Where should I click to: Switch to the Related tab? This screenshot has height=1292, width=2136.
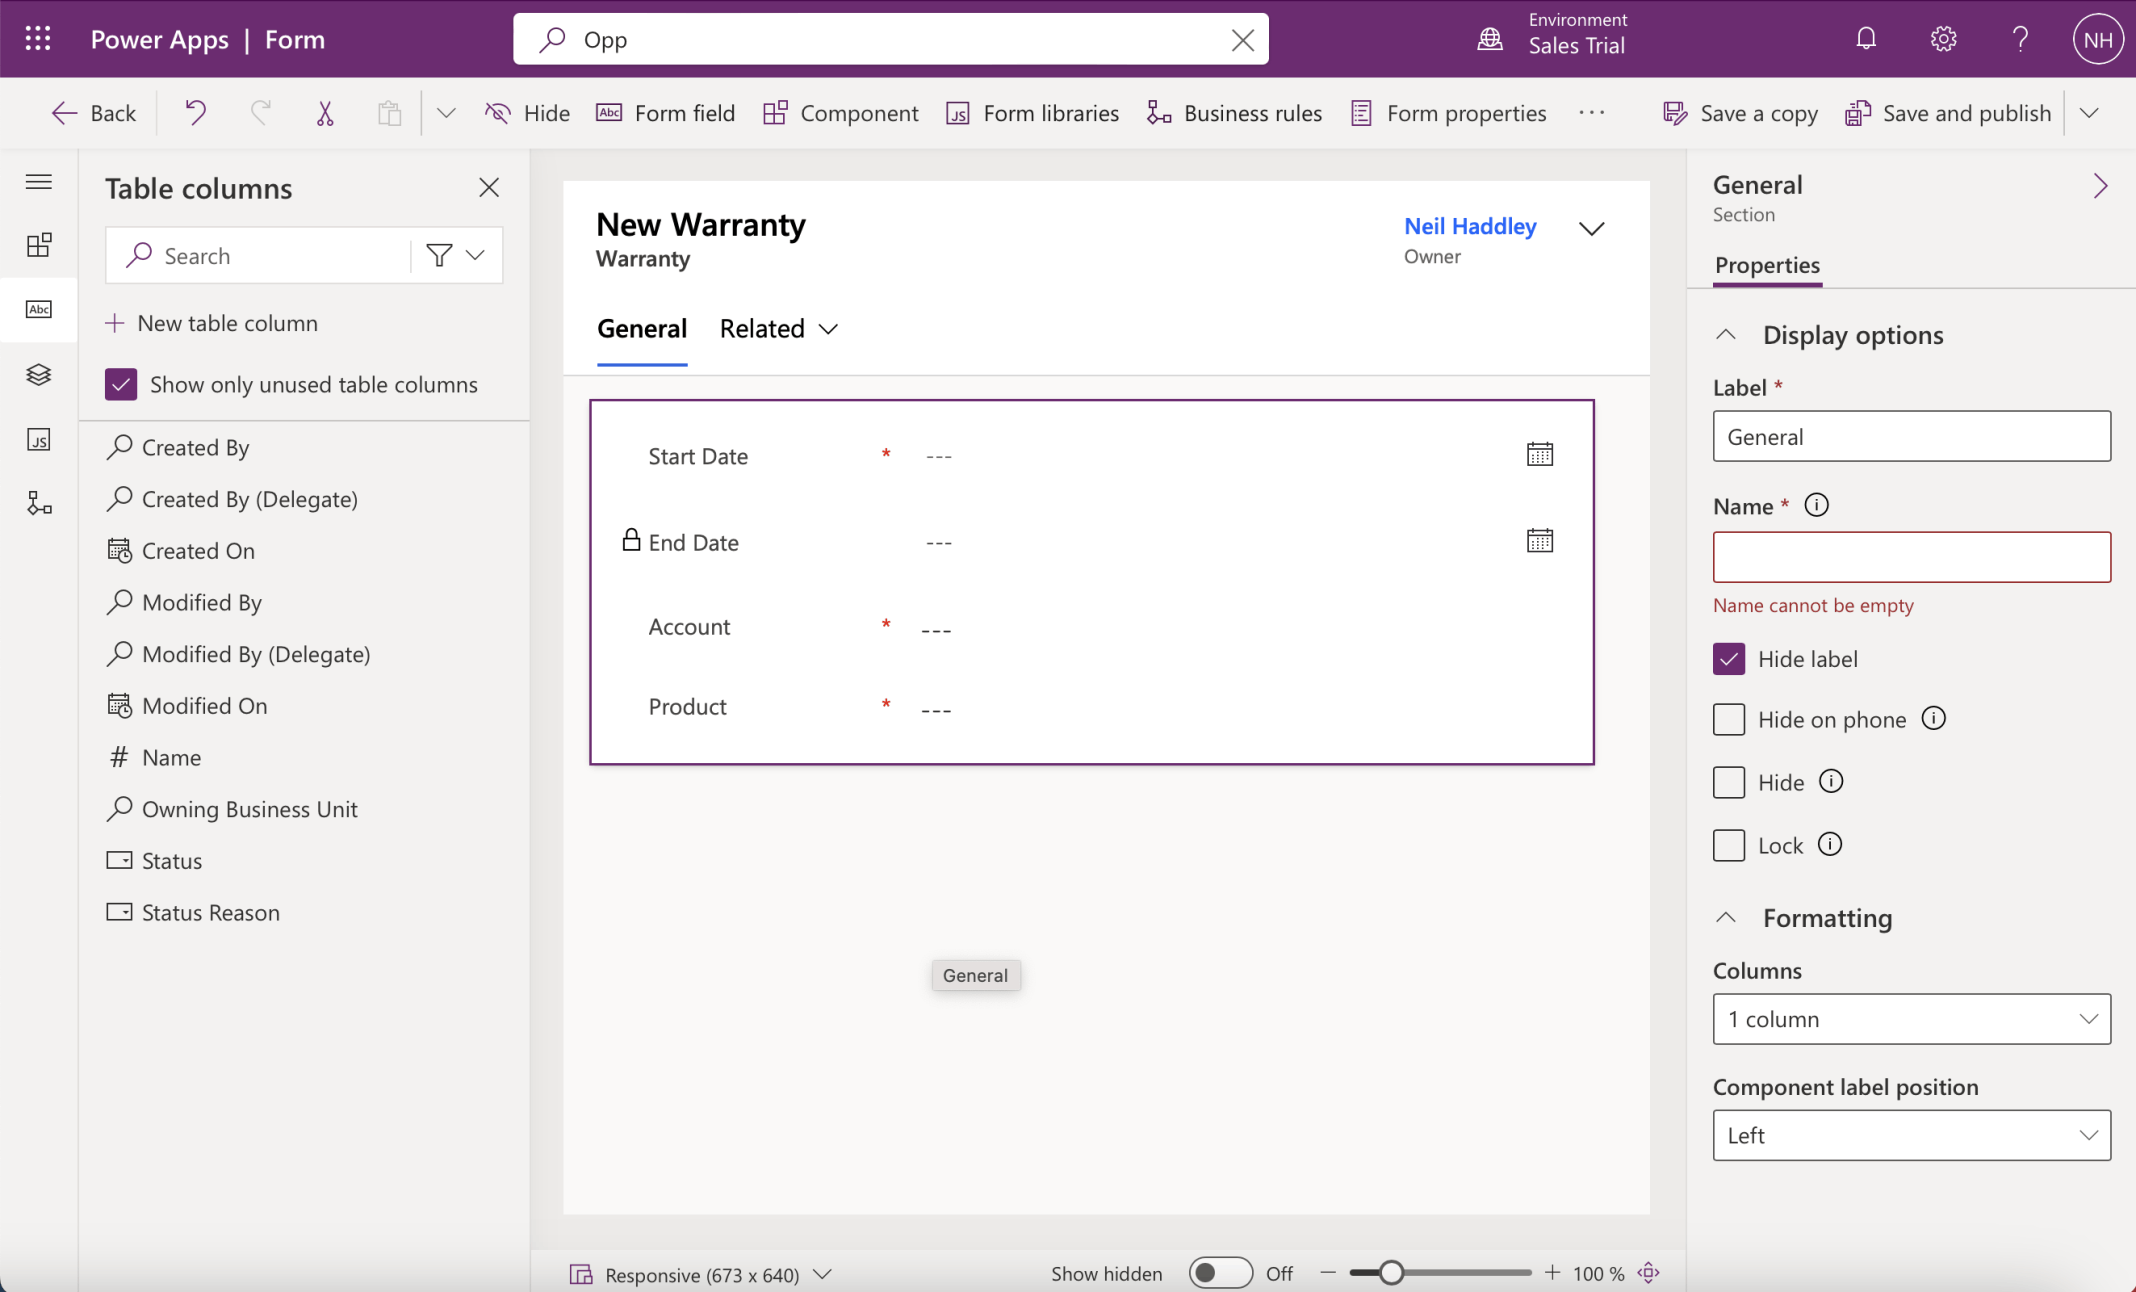click(762, 328)
